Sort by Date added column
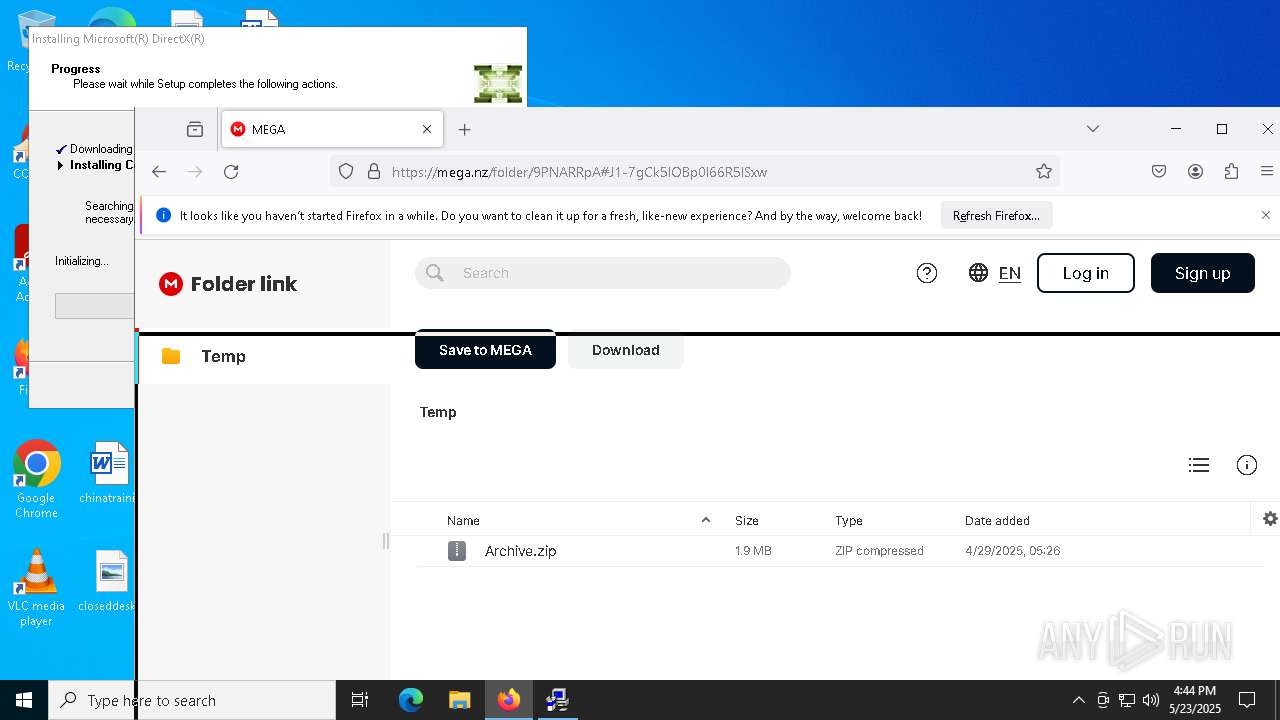Screen dimensions: 1280x720 coord(997,521)
